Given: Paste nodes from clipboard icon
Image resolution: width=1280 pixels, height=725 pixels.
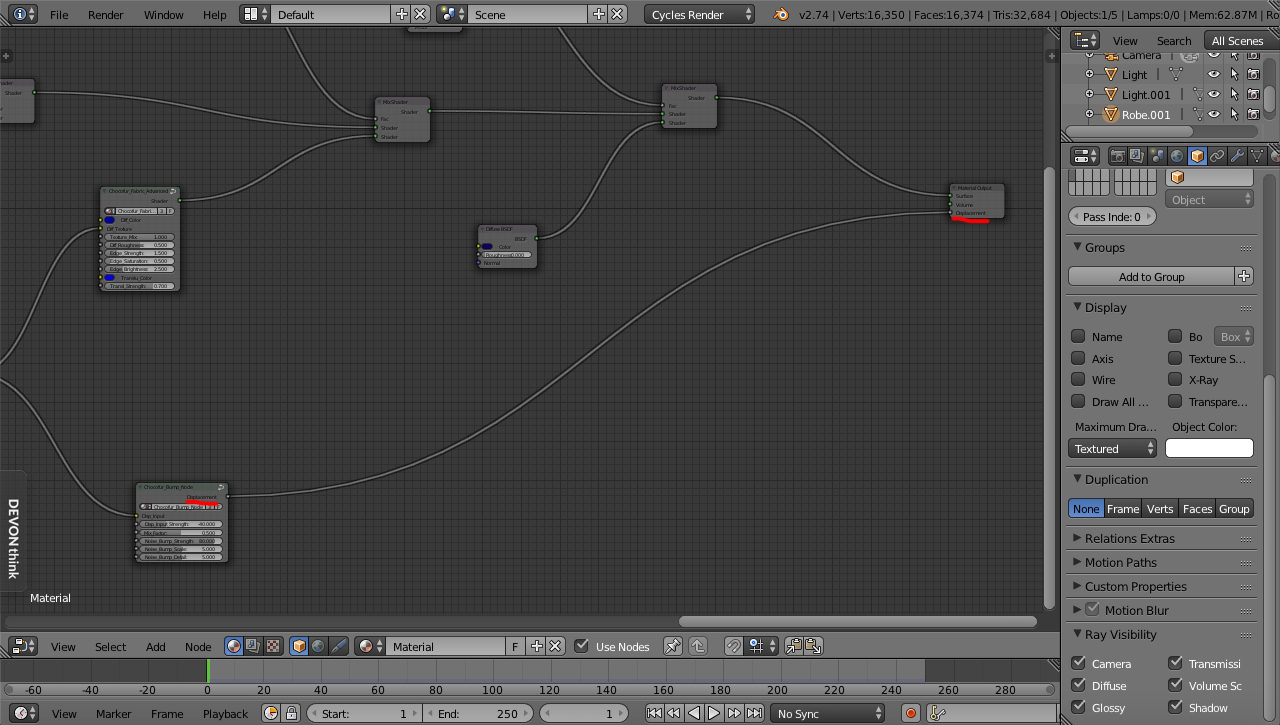Looking at the screenshot, I should pos(813,646).
